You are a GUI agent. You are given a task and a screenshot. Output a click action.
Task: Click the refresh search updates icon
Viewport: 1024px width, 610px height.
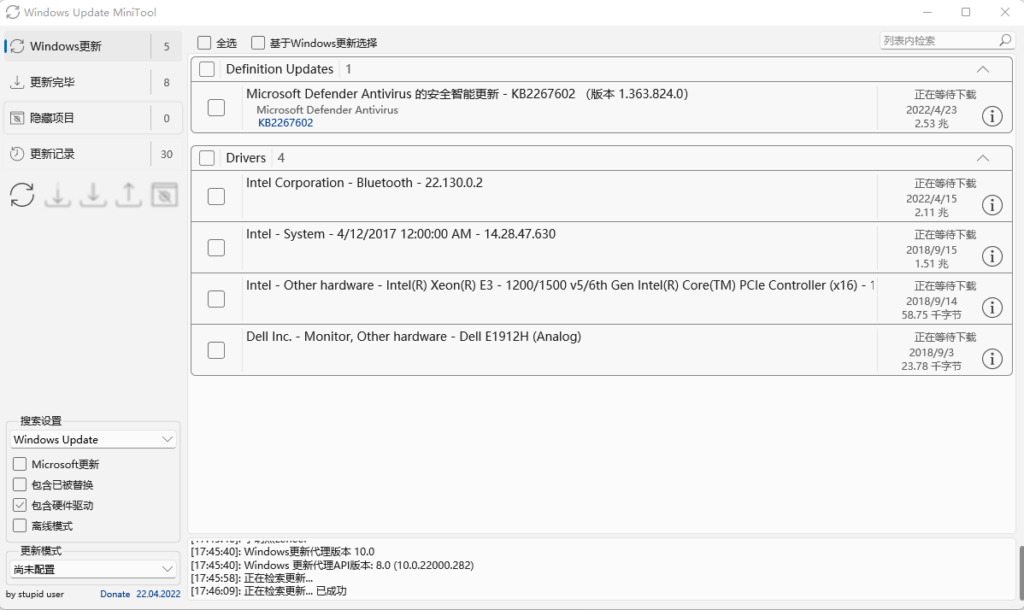[x=22, y=195]
